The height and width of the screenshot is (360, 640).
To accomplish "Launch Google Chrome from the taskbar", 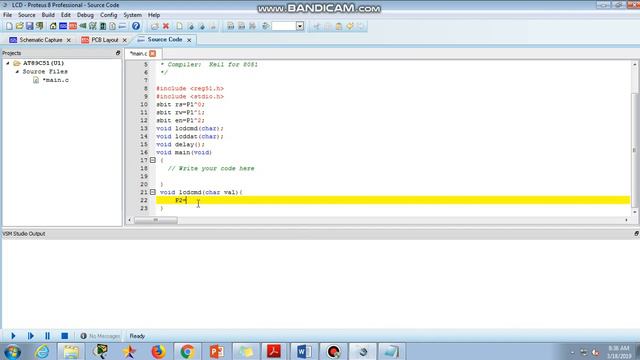I will click(187, 352).
